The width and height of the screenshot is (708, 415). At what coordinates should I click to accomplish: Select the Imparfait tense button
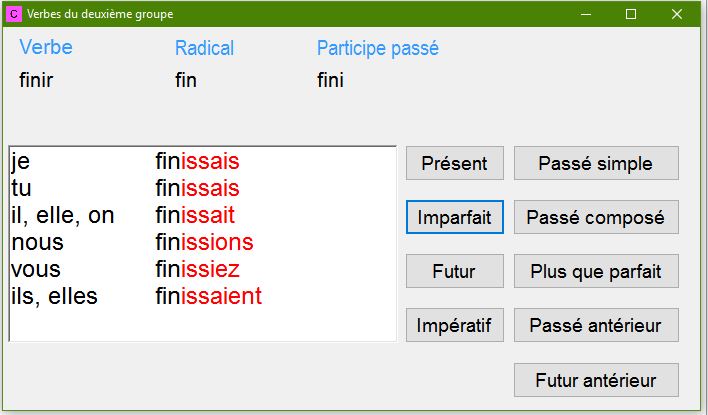(455, 217)
